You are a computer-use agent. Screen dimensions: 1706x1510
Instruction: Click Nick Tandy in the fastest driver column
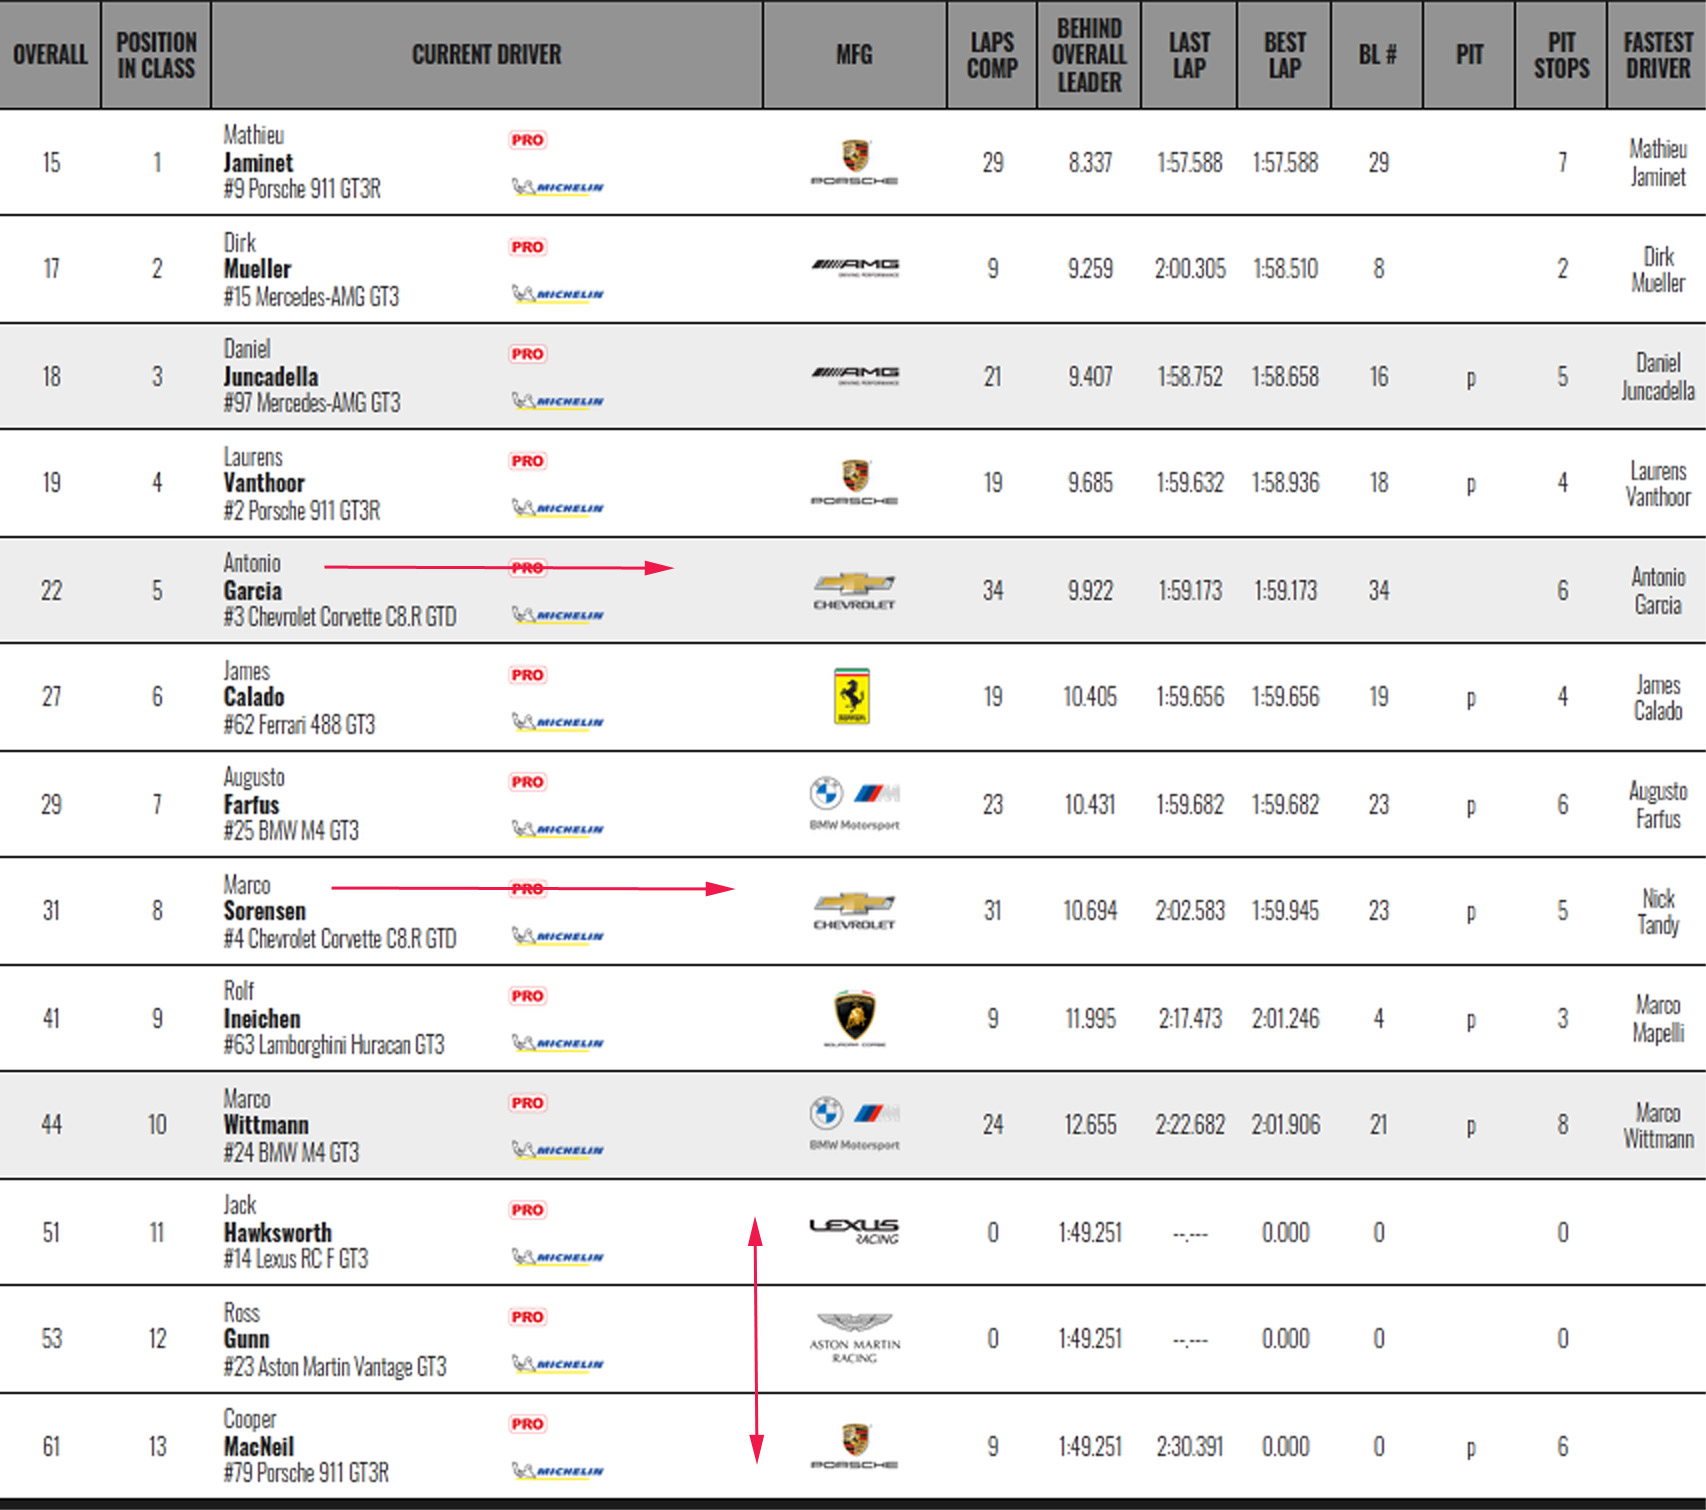coord(1657,911)
